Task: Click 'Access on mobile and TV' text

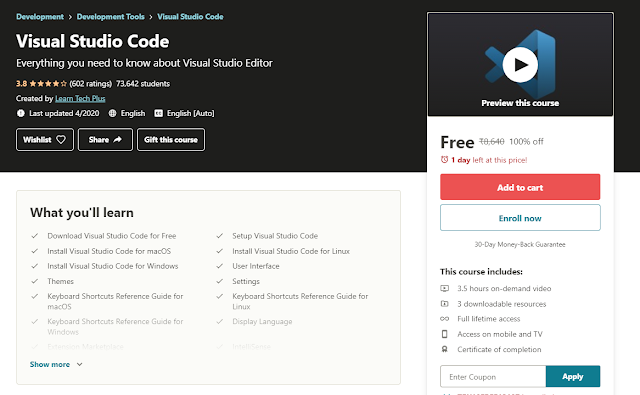Action: [x=500, y=334]
